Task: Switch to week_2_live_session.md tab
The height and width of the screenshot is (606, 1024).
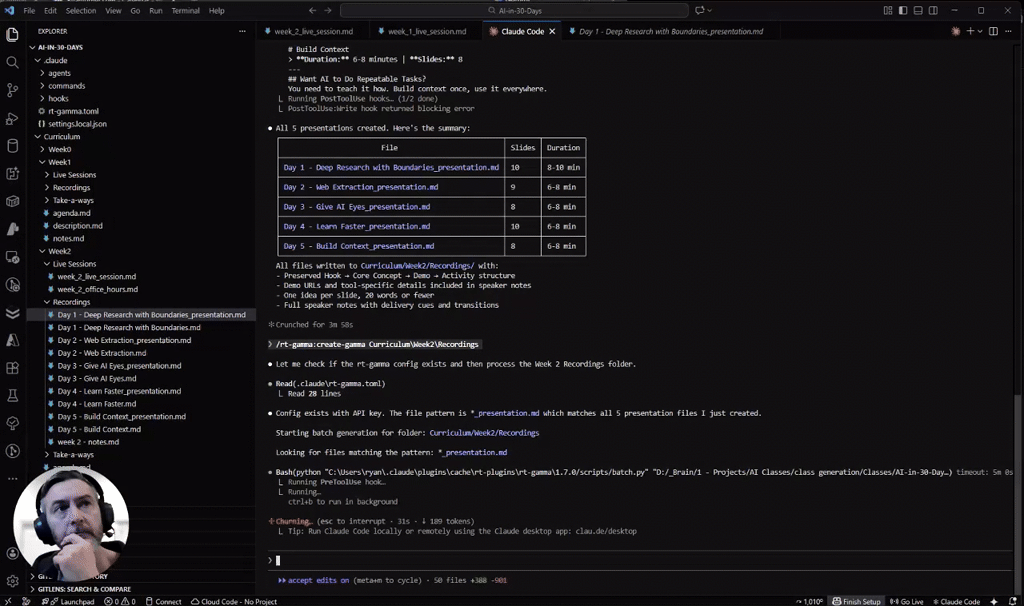Action: coord(313,31)
